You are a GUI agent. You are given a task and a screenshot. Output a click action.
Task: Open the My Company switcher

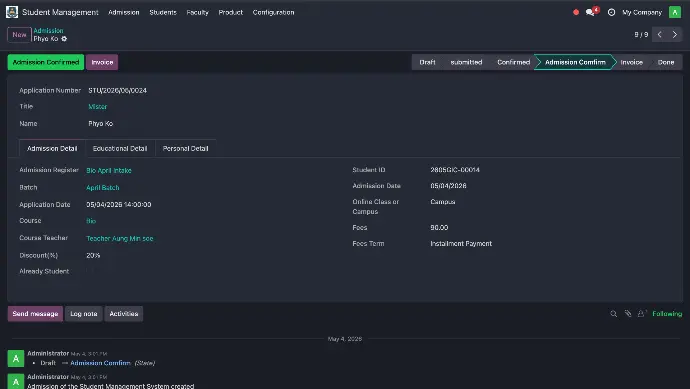coord(642,12)
